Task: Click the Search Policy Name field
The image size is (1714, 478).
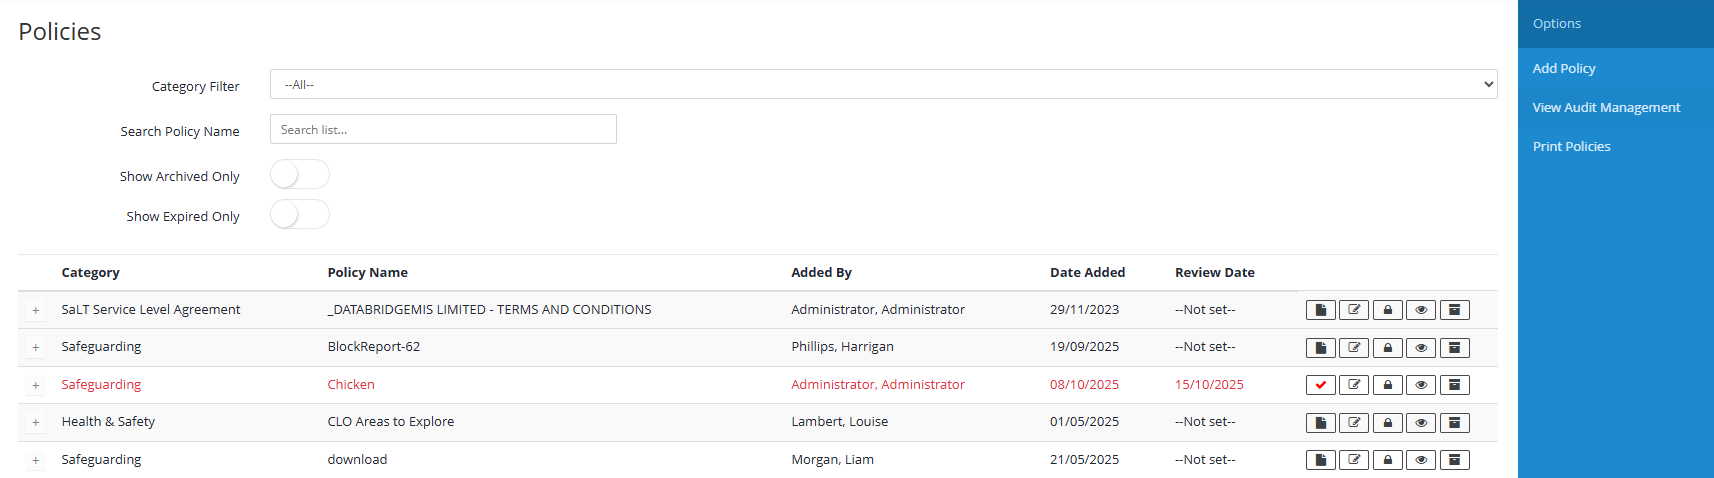Action: tap(443, 130)
